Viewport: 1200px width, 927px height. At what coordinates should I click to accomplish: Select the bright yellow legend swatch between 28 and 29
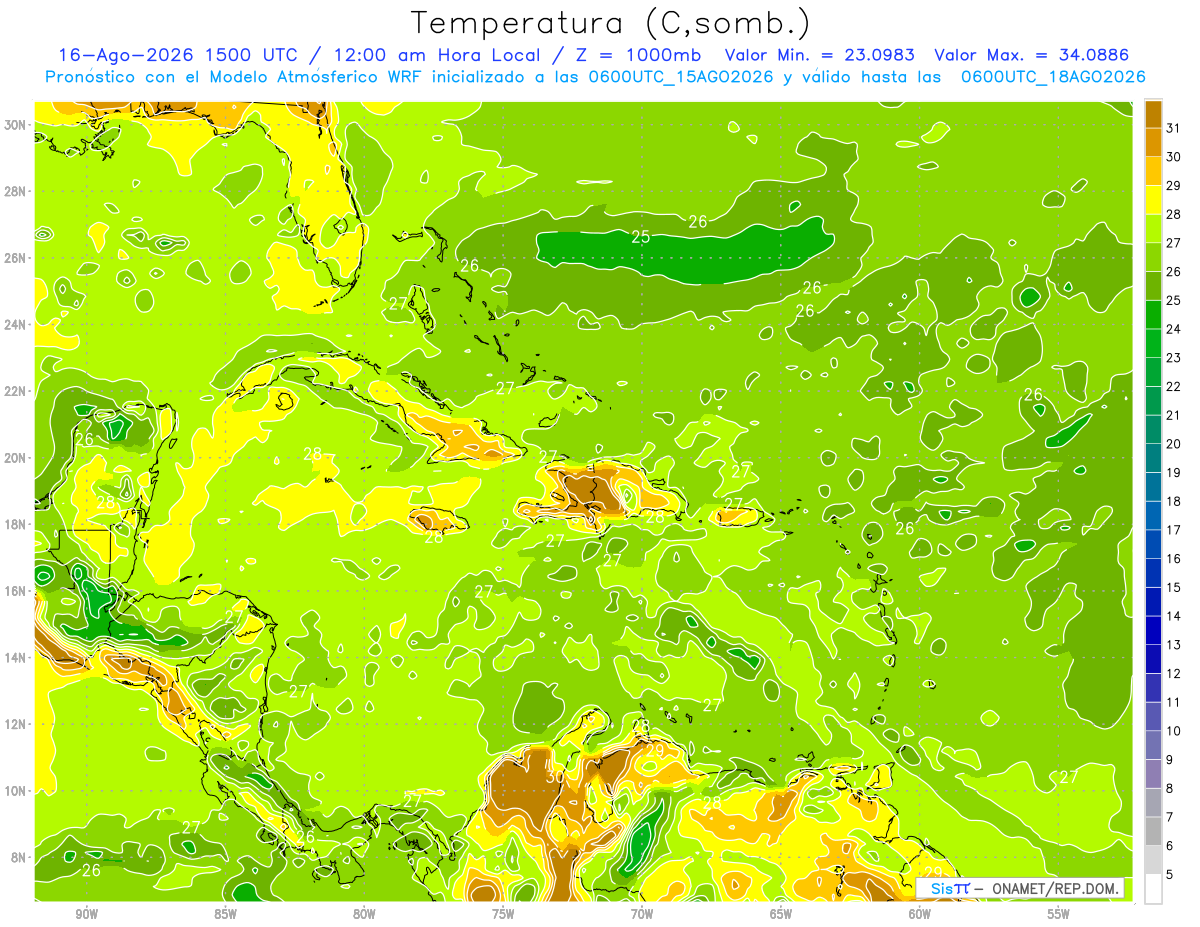point(1153,199)
